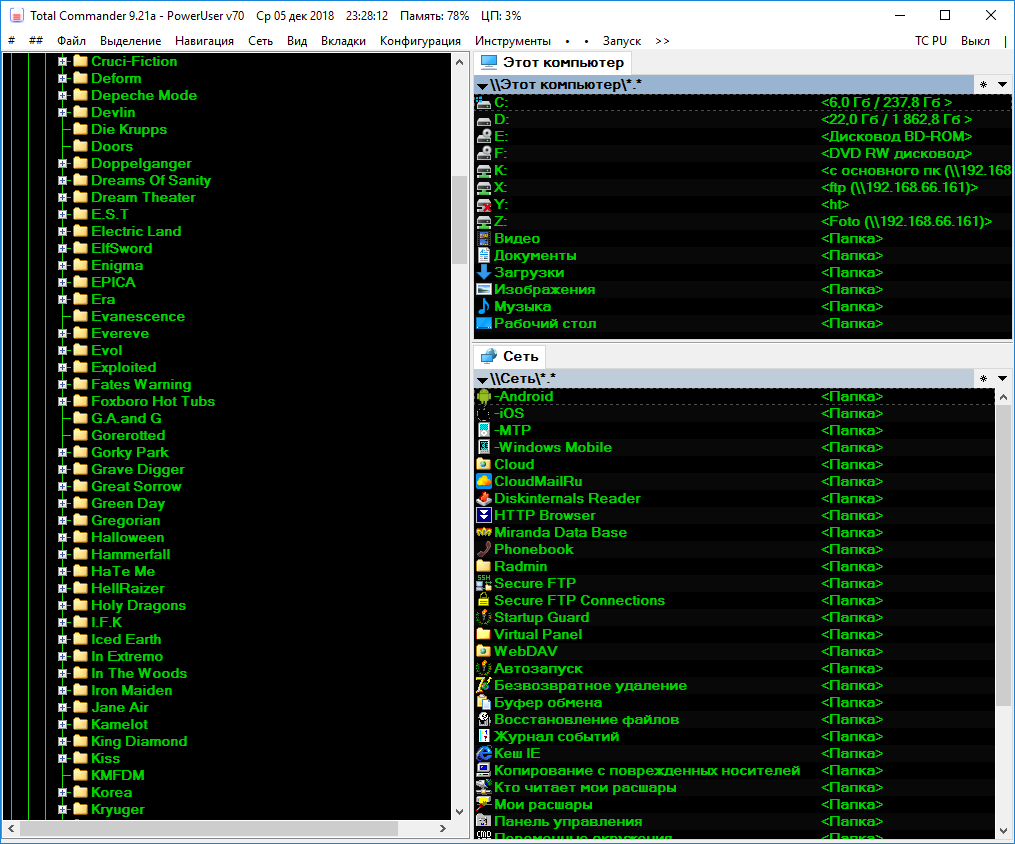This screenshot has height=844, width=1015.
Task: Click the Android plugin icon
Action: [x=484, y=397]
